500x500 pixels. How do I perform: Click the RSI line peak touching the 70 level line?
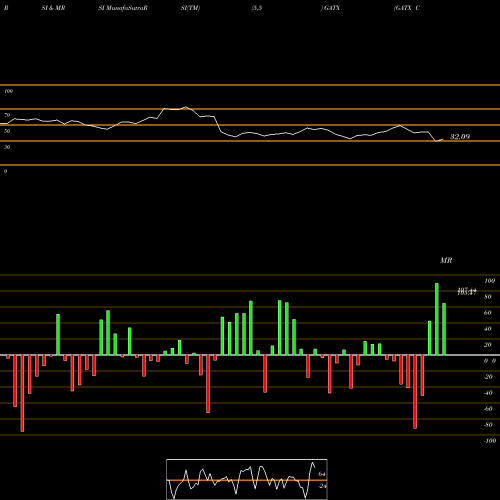tap(186, 107)
